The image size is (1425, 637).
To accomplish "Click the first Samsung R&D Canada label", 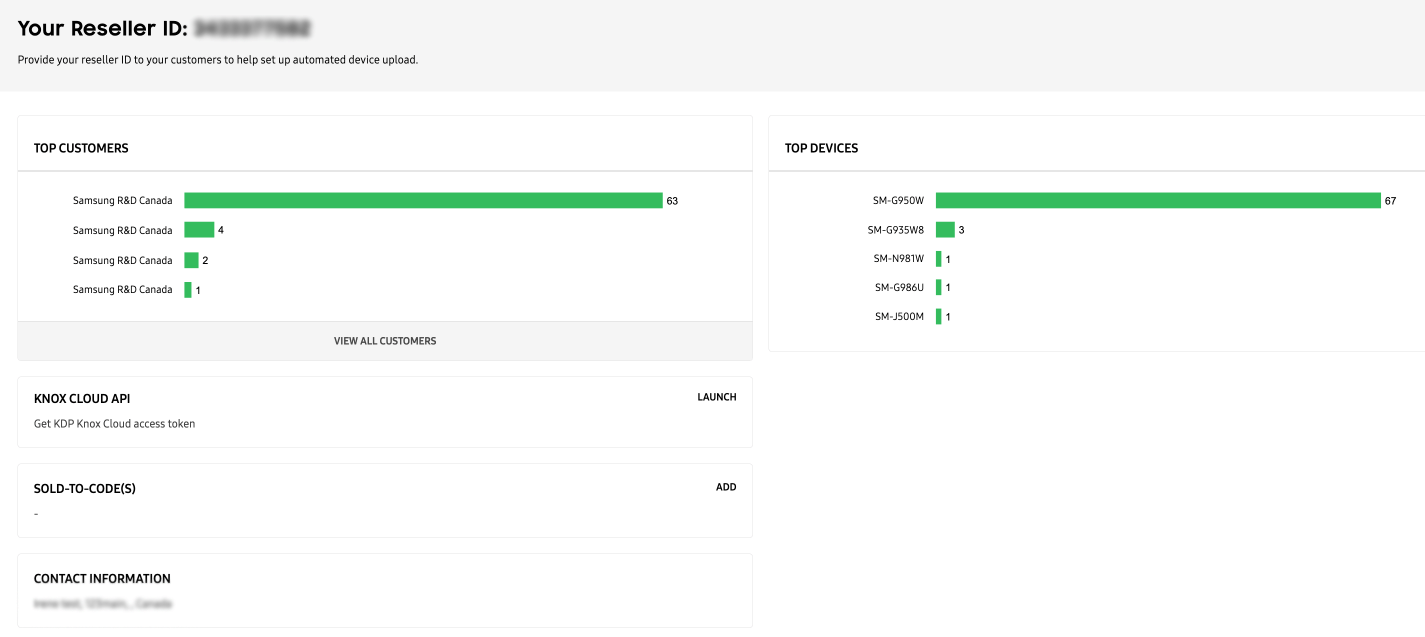I will pos(122,201).
